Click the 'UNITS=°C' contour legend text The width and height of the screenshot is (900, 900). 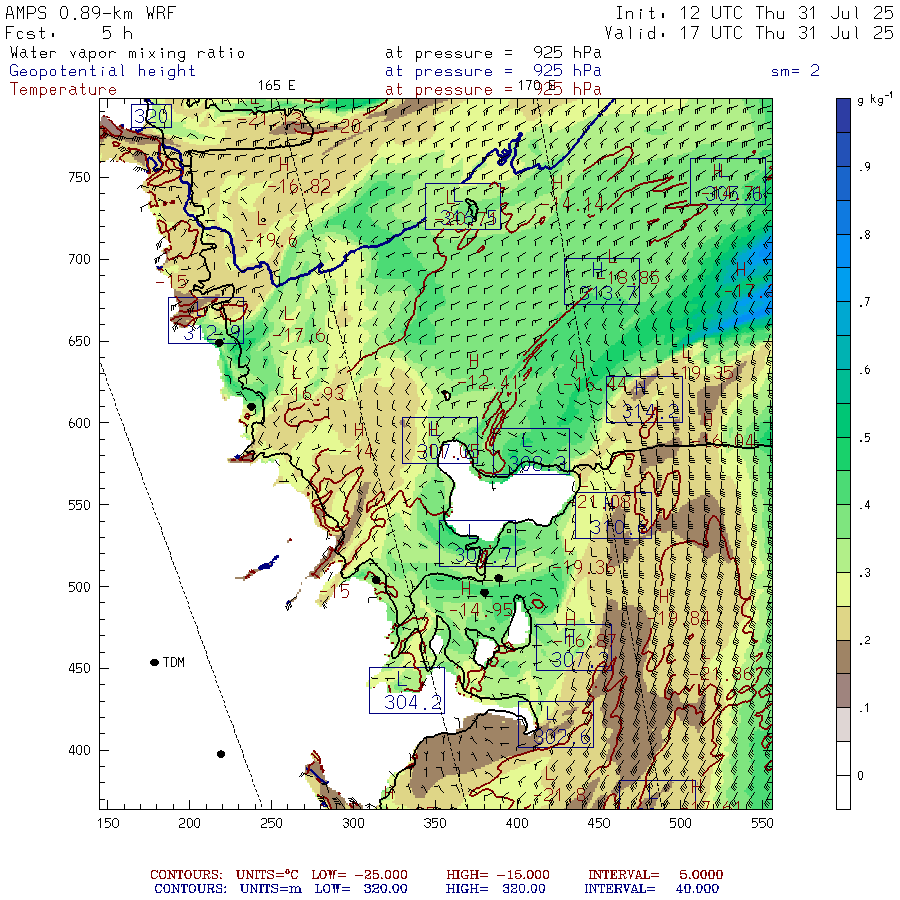(x=267, y=874)
